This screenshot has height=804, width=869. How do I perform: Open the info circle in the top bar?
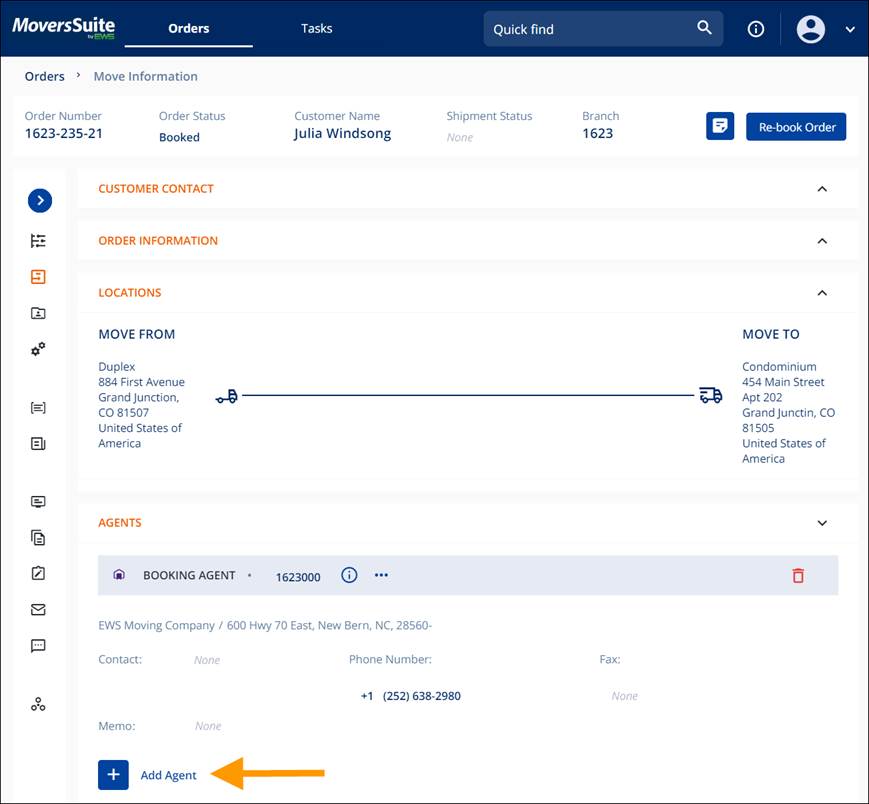pos(755,29)
